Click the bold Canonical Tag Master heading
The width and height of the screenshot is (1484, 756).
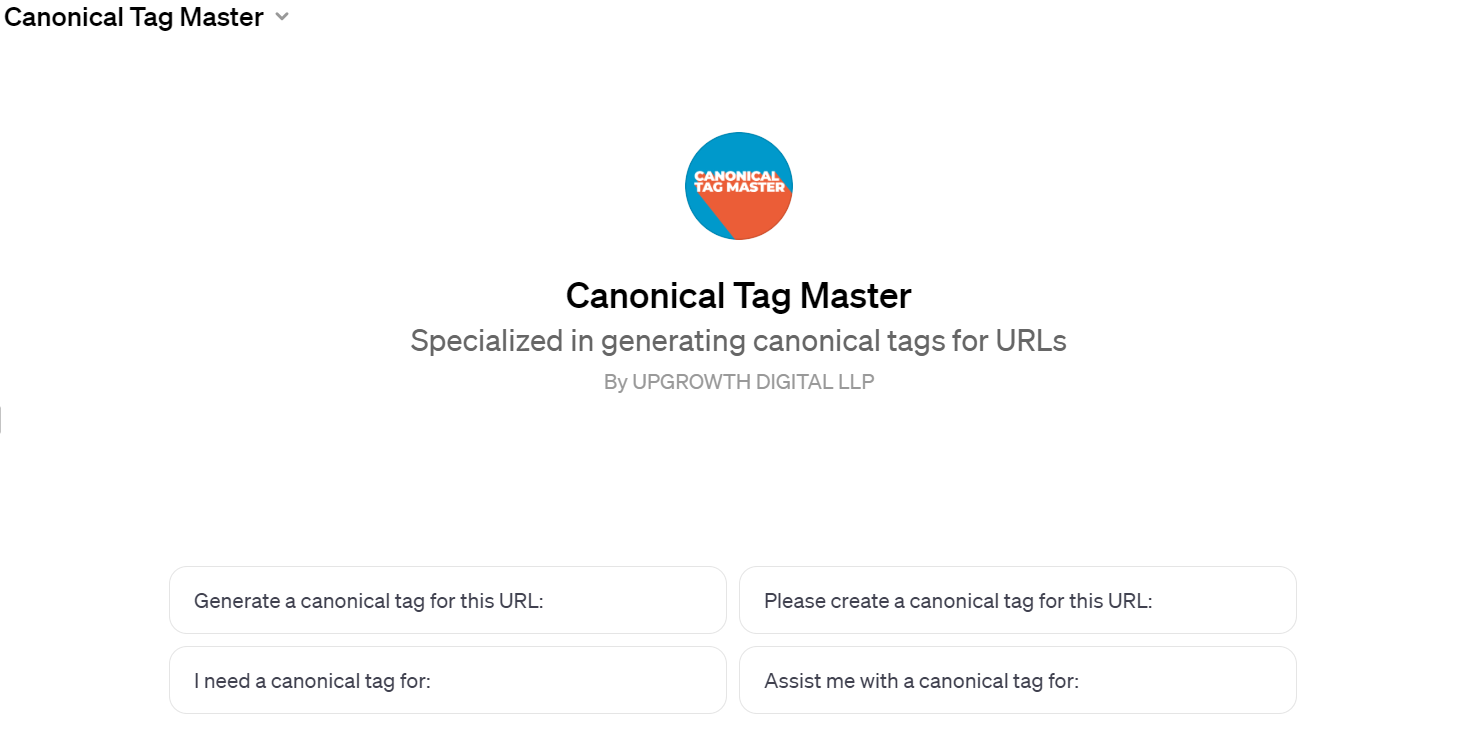point(739,296)
